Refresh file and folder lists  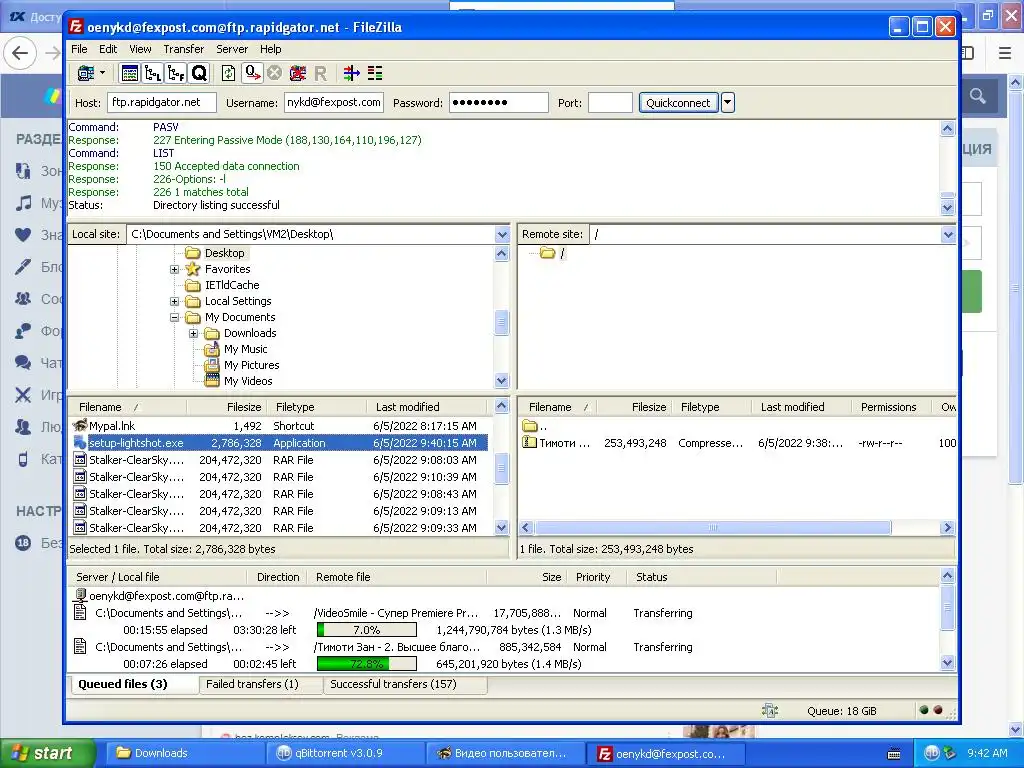[229, 73]
